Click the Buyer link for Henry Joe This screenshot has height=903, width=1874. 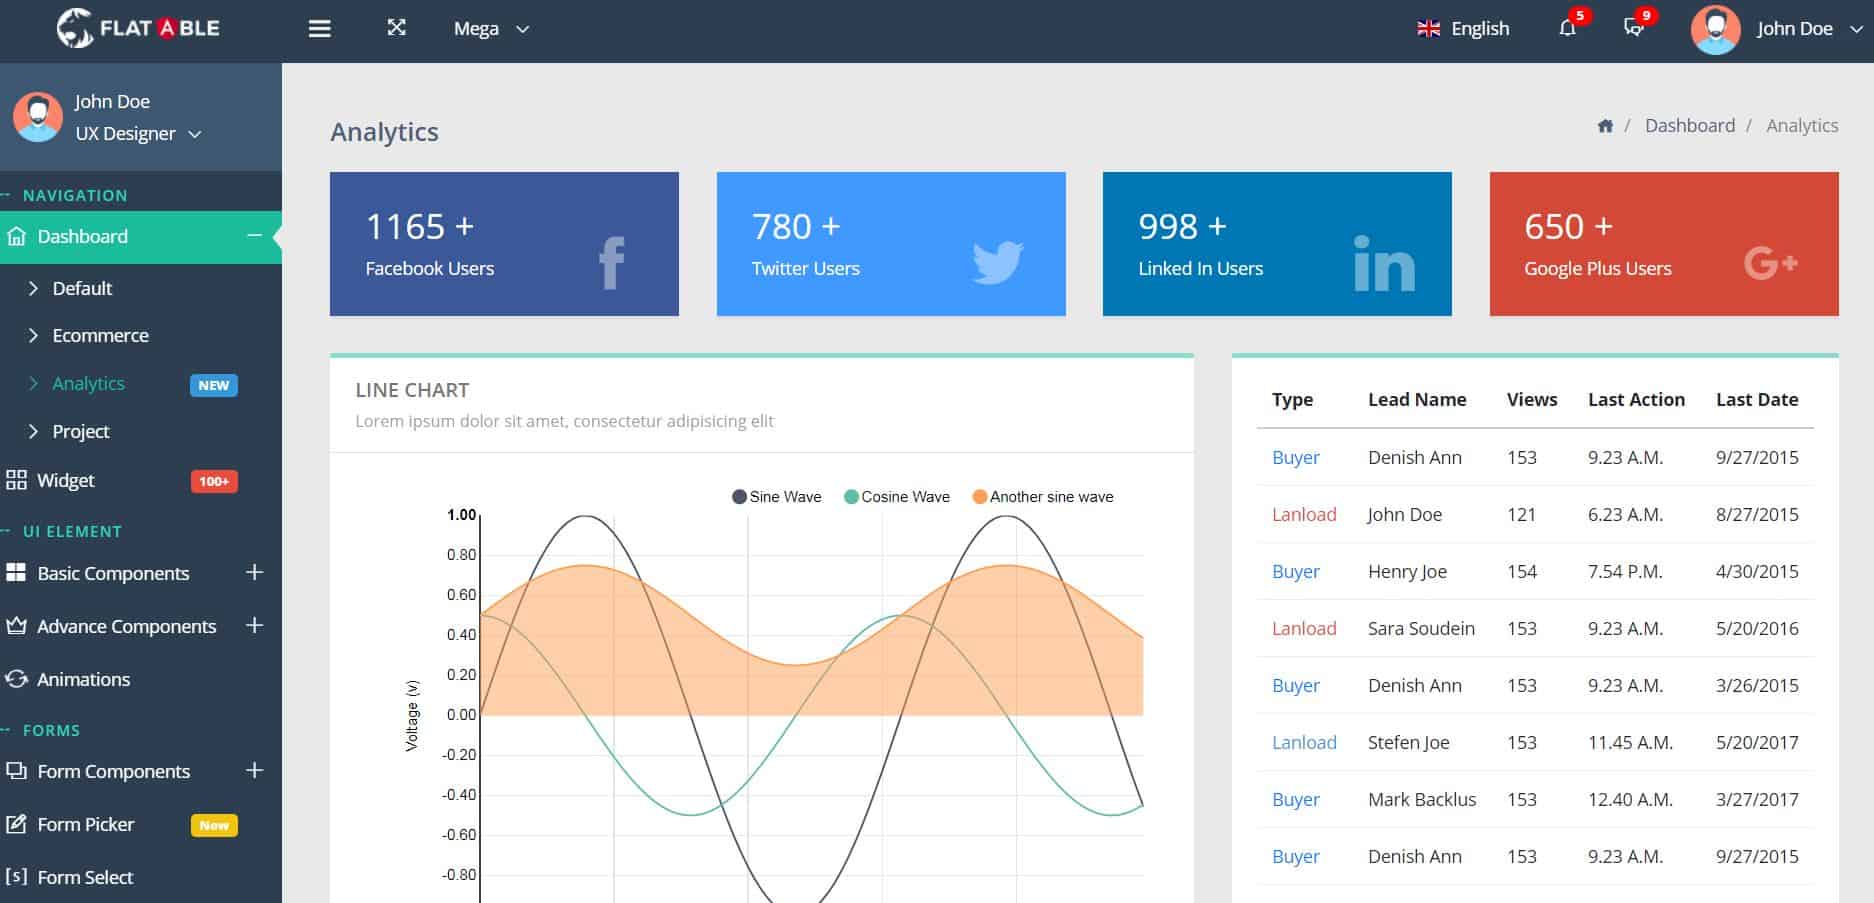tap(1295, 571)
